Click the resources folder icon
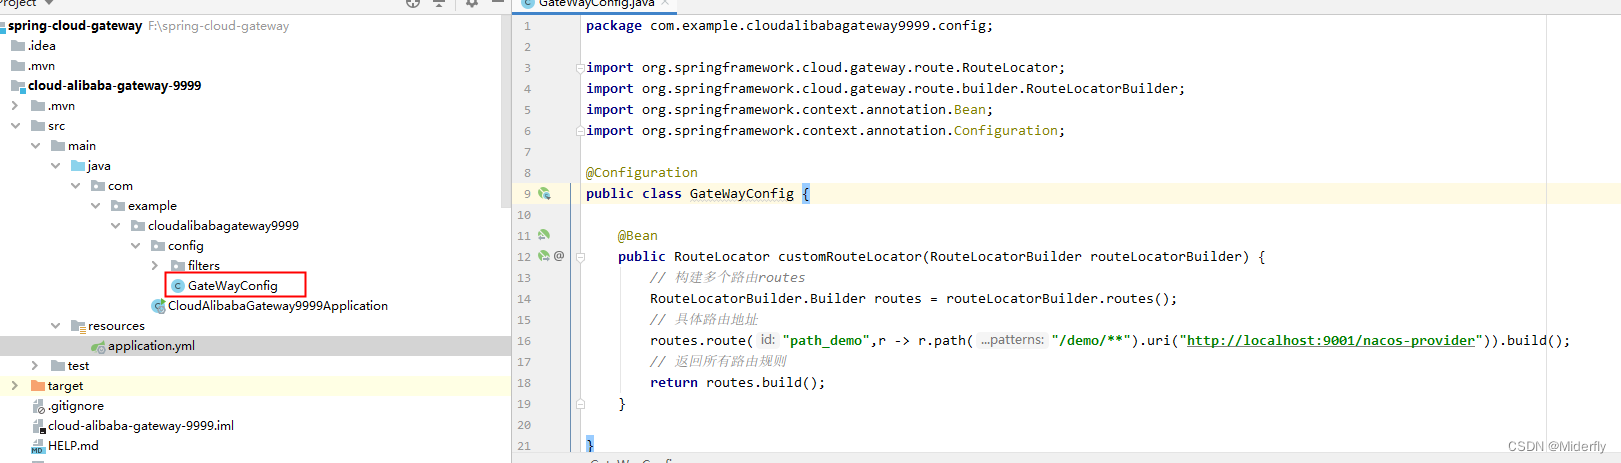 click(x=78, y=326)
